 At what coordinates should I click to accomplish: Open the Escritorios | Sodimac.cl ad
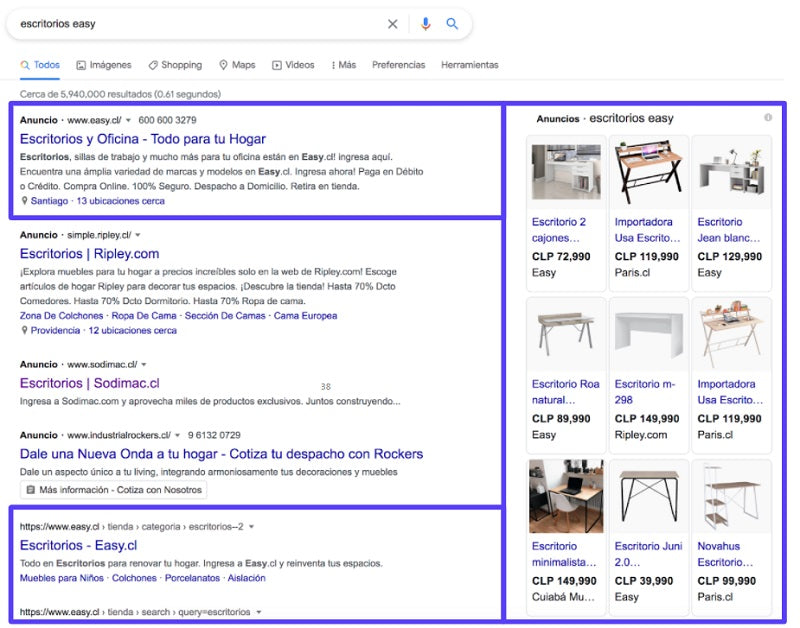coord(89,383)
